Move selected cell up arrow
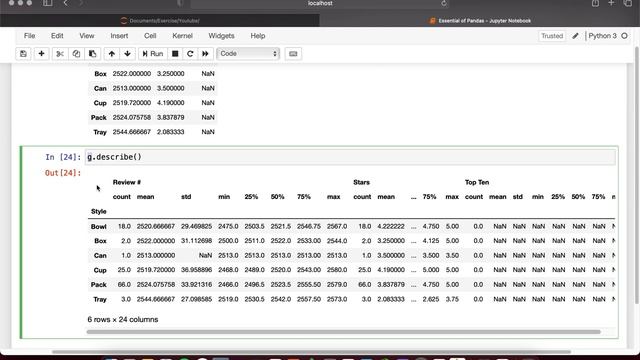This screenshot has width=640, height=360. [111, 54]
